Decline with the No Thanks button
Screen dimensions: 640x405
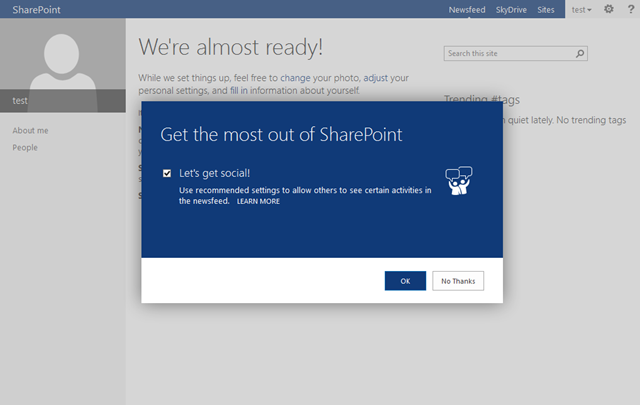pyautogui.click(x=458, y=281)
